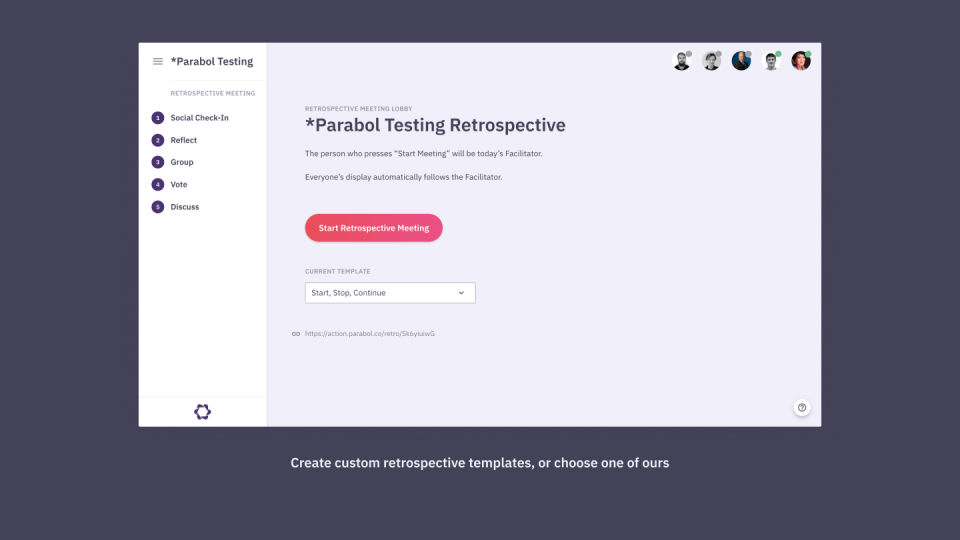Go to Social Check-In phase
This screenshot has width=960, height=540.
click(199, 118)
